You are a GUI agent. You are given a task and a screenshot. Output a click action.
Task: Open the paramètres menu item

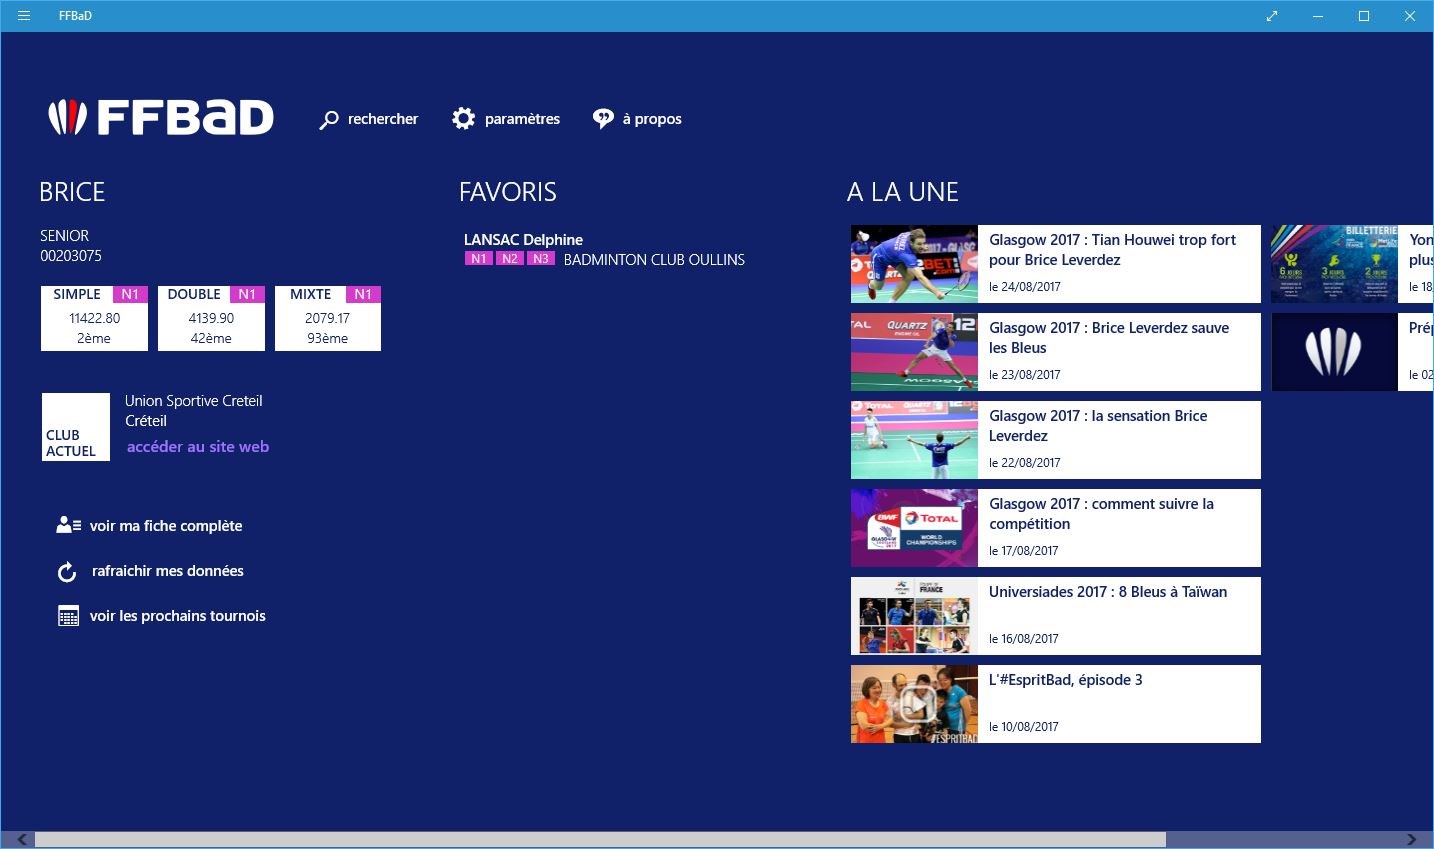pyautogui.click(x=522, y=119)
